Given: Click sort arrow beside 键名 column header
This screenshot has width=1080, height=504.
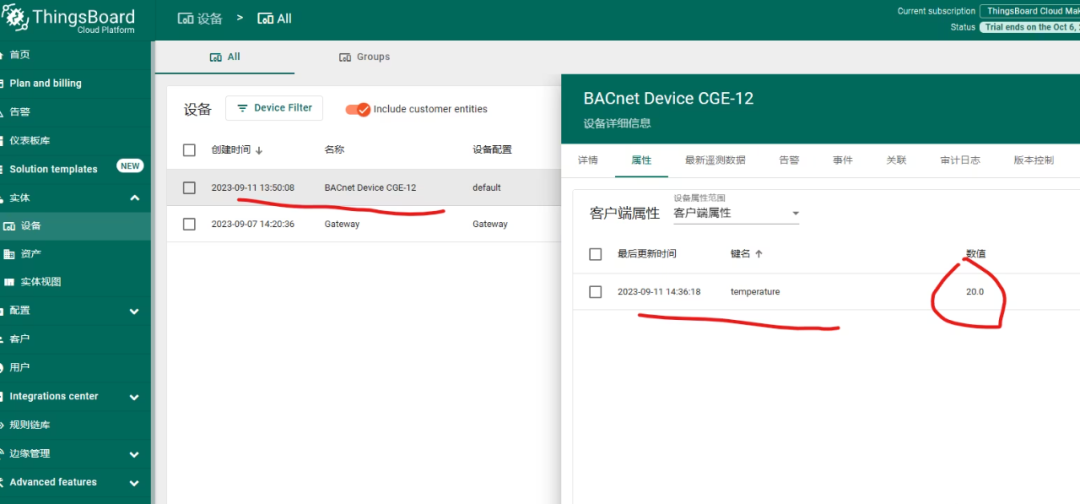Looking at the screenshot, I should point(759,255).
